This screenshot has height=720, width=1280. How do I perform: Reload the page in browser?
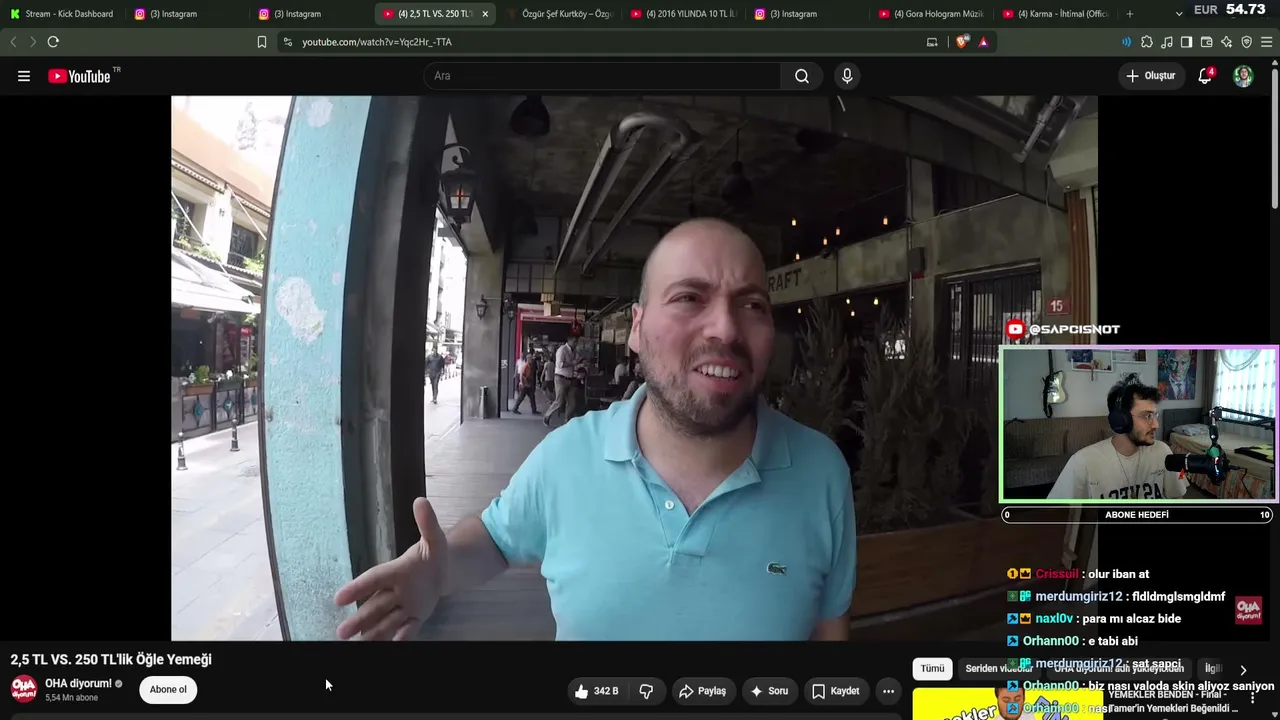(53, 42)
